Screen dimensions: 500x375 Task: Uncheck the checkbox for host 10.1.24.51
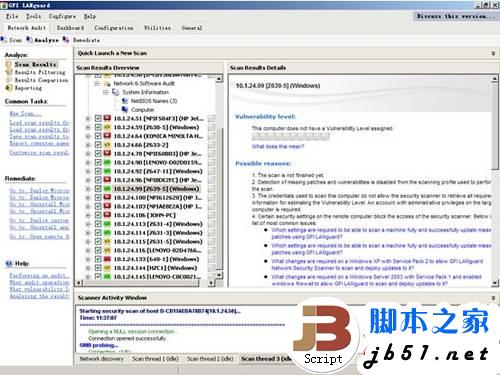pyautogui.click(x=98, y=118)
